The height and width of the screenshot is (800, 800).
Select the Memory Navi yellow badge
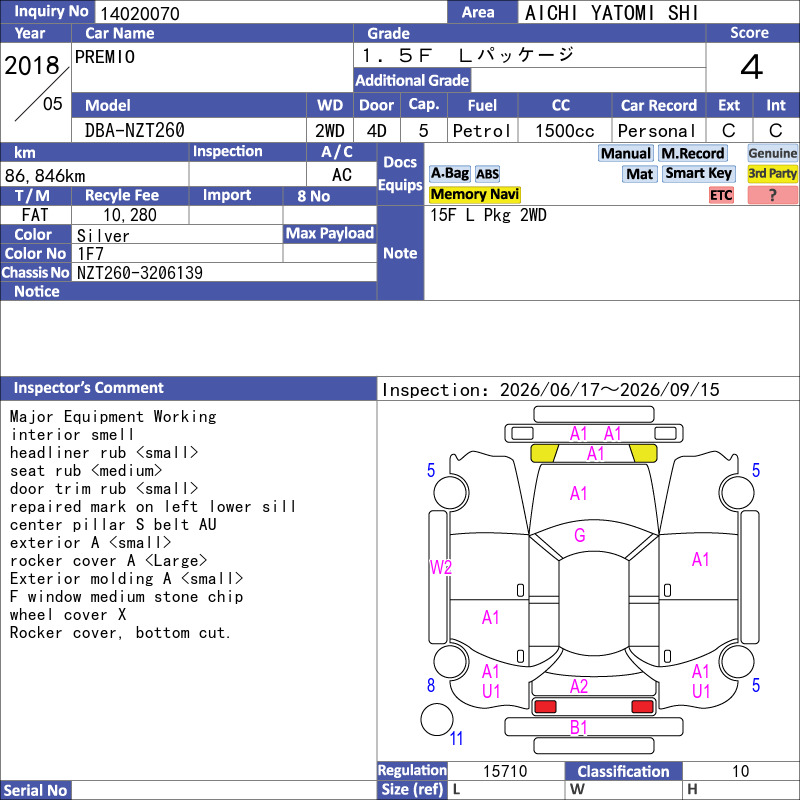click(474, 194)
